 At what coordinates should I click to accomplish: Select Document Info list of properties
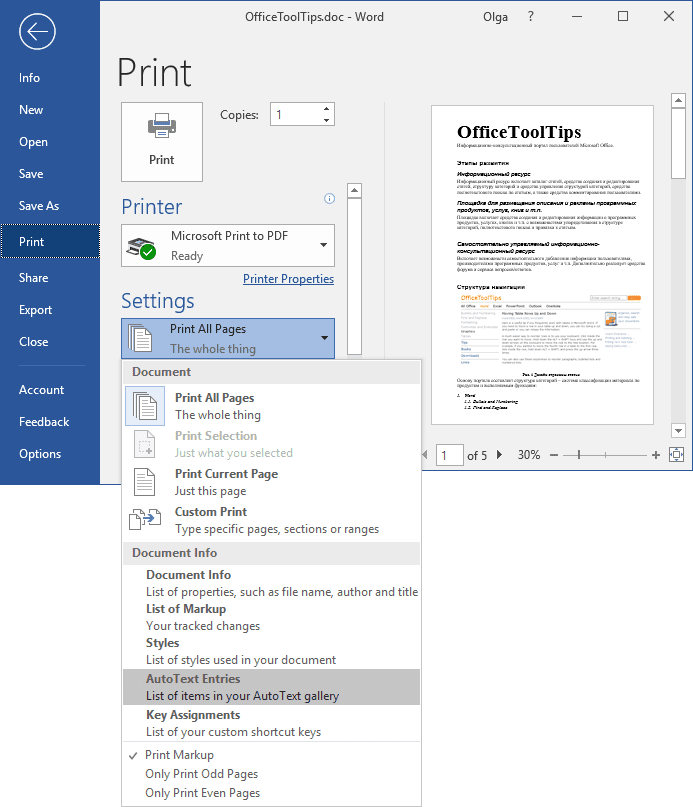tap(271, 583)
